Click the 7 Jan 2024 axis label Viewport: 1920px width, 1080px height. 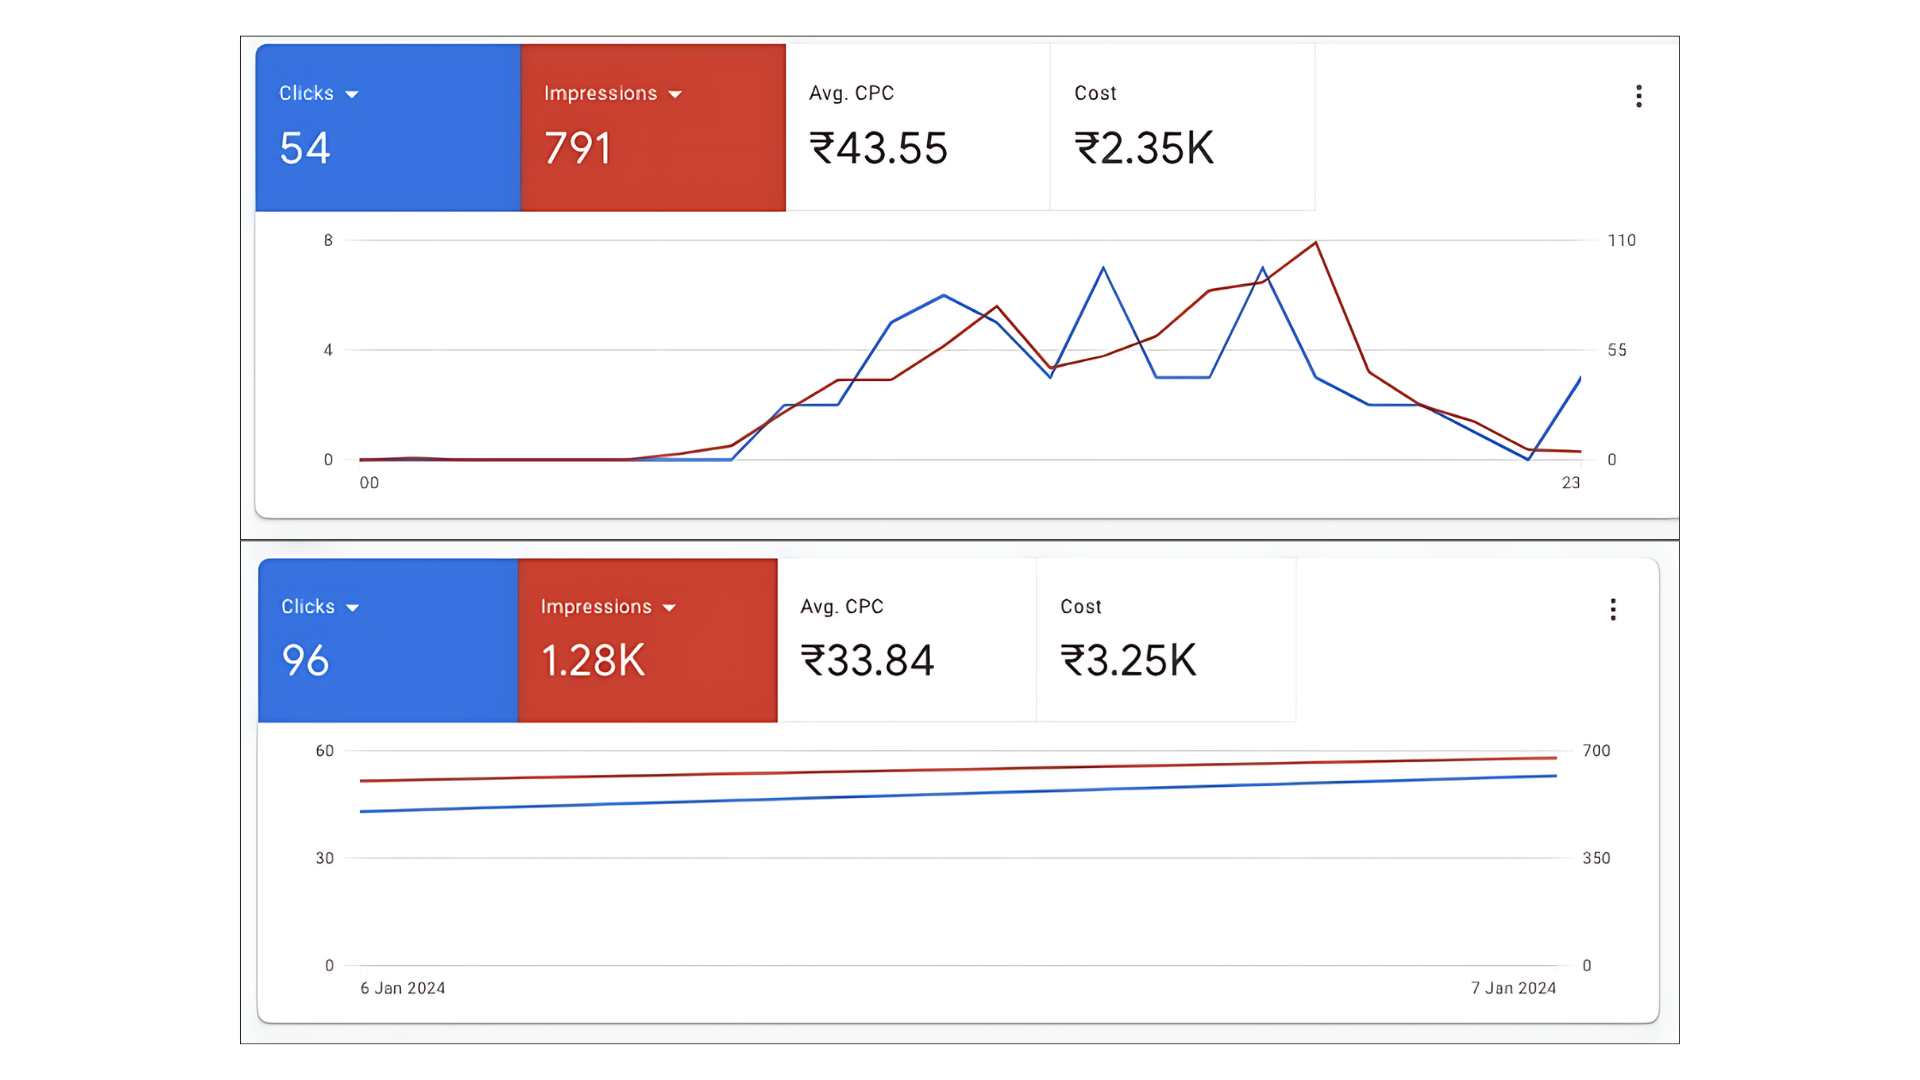1513,988
